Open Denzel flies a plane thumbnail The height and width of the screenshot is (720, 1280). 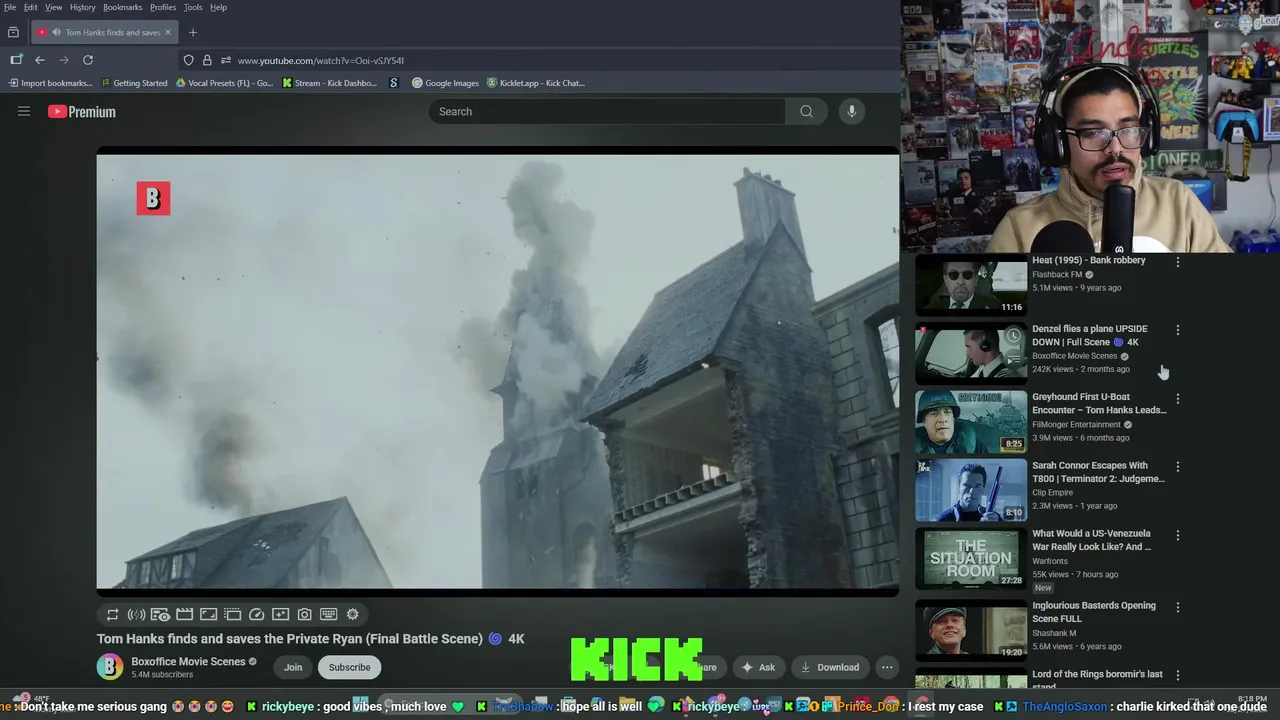pyautogui.click(x=971, y=353)
